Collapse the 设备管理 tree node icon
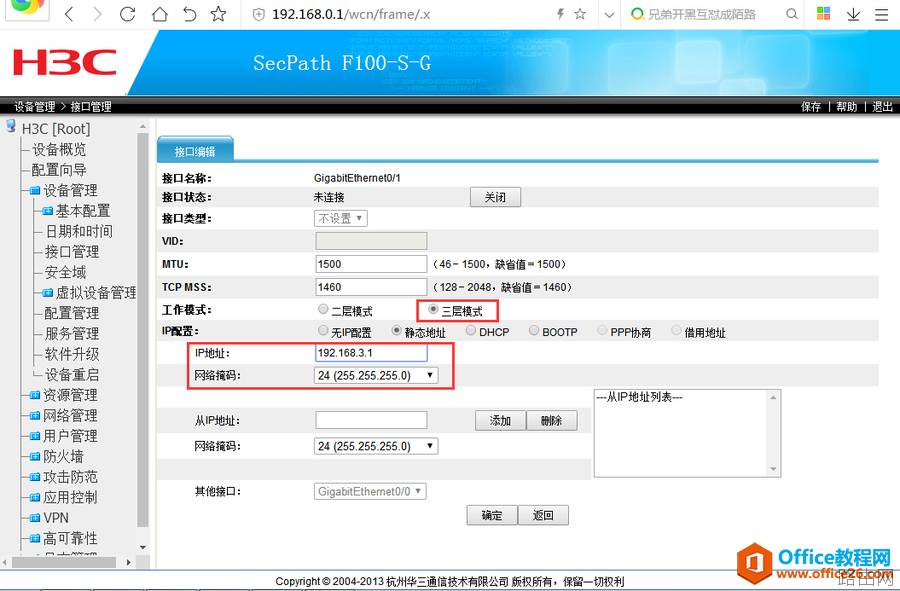 [x=35, y=190]
